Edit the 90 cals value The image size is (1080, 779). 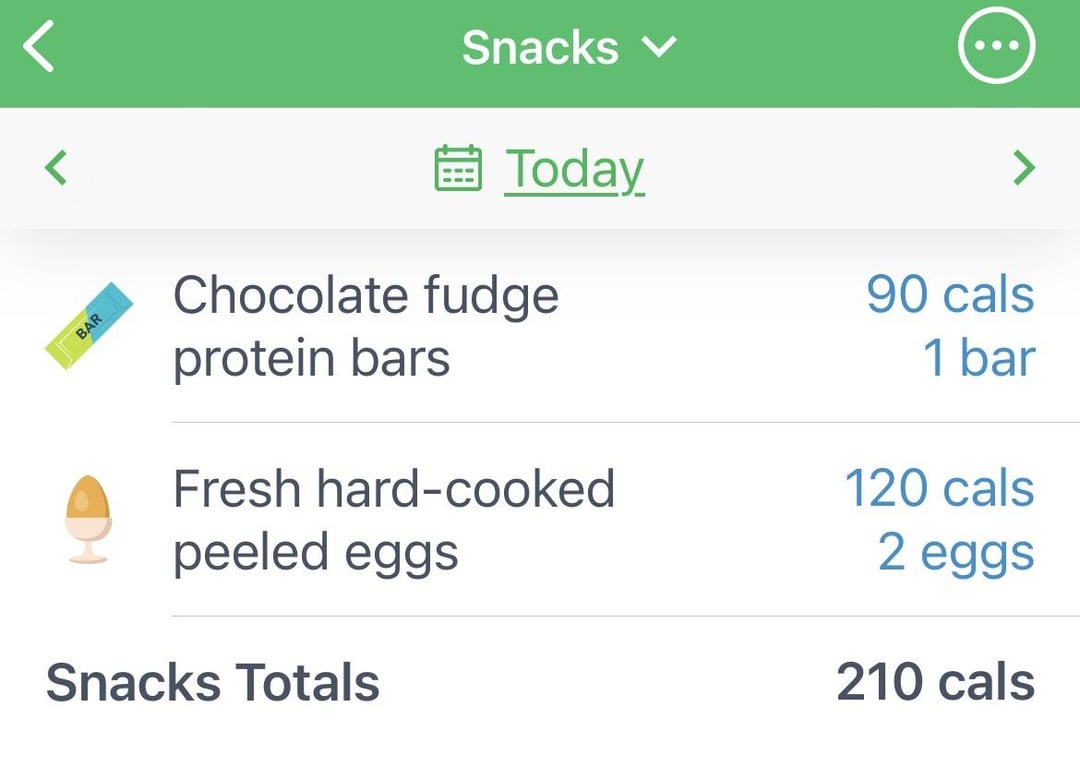tap(950, 294)
